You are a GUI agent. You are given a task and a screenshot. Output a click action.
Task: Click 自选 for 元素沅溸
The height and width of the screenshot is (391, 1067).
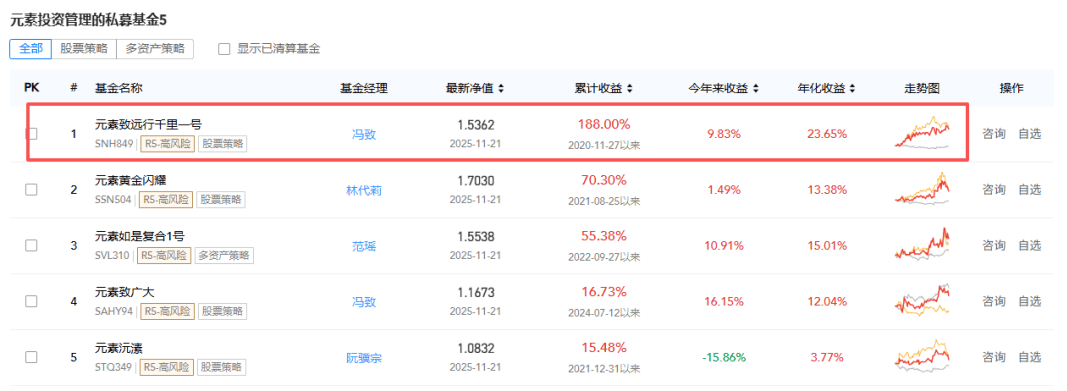pos(1030,357)
